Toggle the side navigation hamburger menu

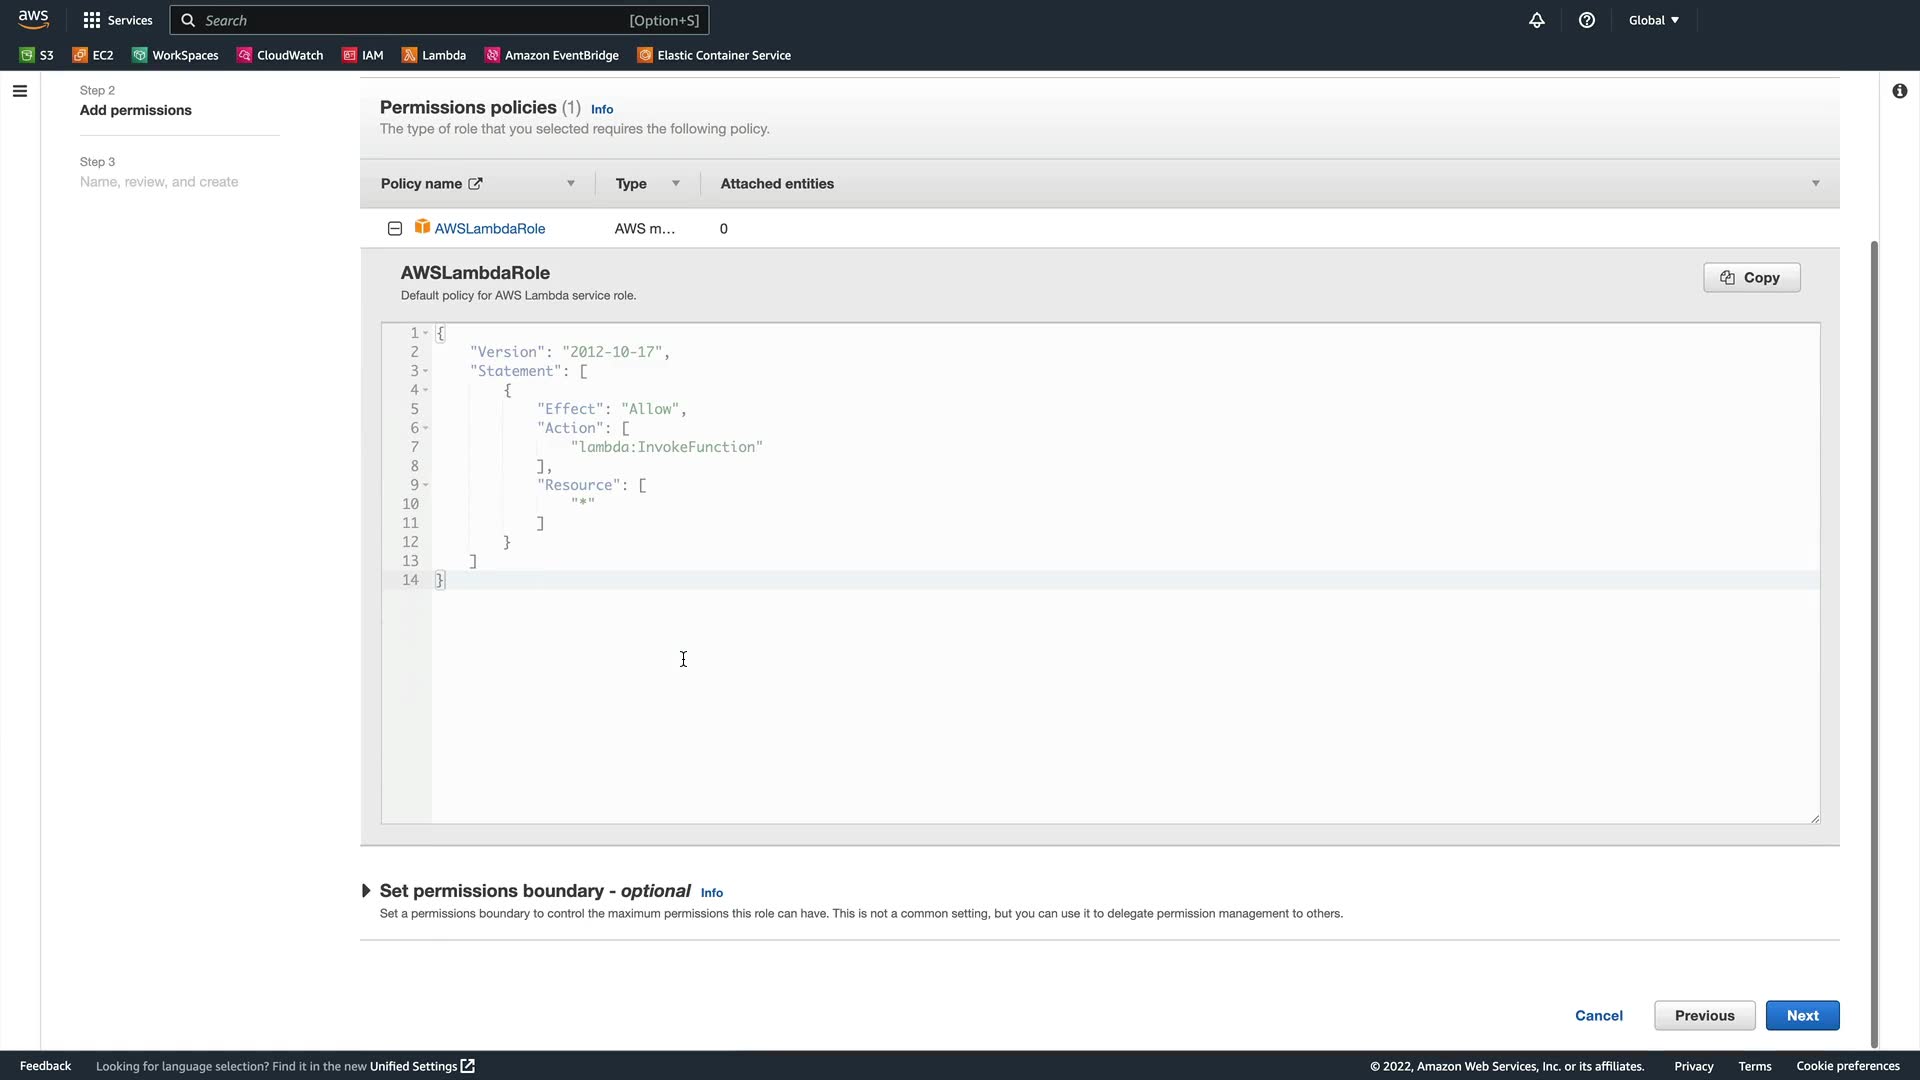(x=20, y=91)
